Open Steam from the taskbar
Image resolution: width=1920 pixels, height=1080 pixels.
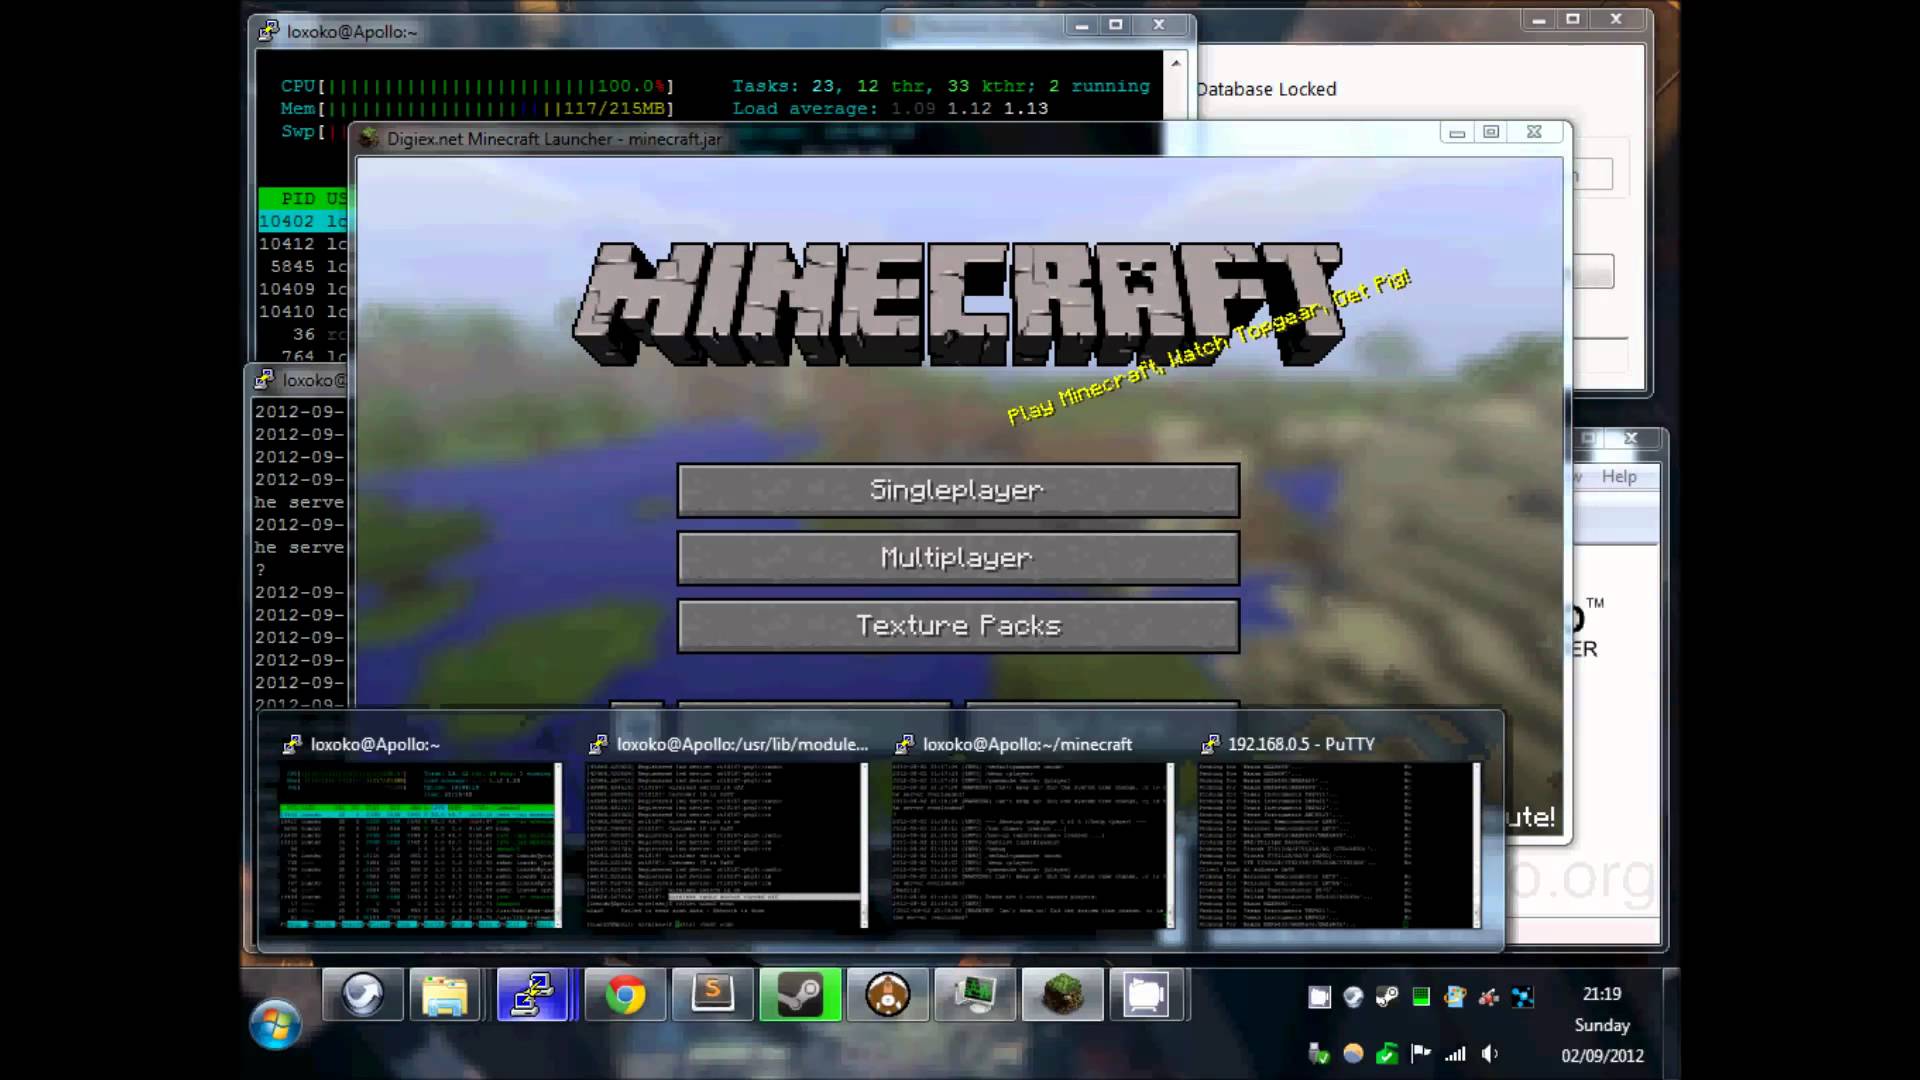tap(800, 995)
